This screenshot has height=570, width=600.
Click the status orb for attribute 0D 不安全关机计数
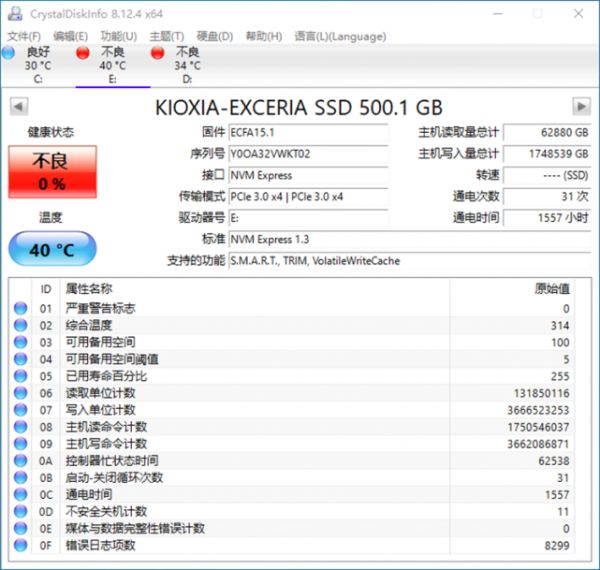tap(21, 511)
